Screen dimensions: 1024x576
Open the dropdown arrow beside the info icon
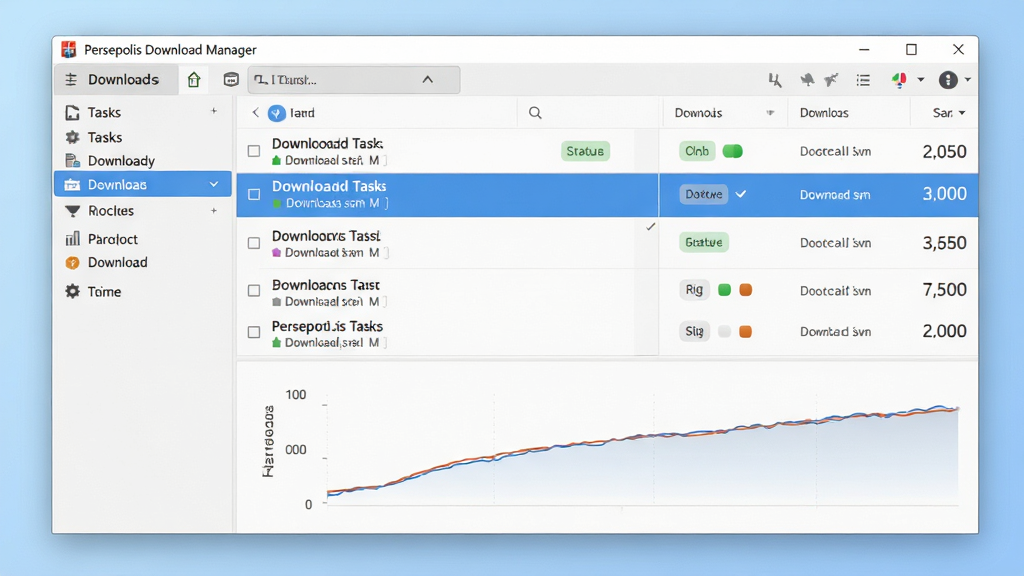968,80
